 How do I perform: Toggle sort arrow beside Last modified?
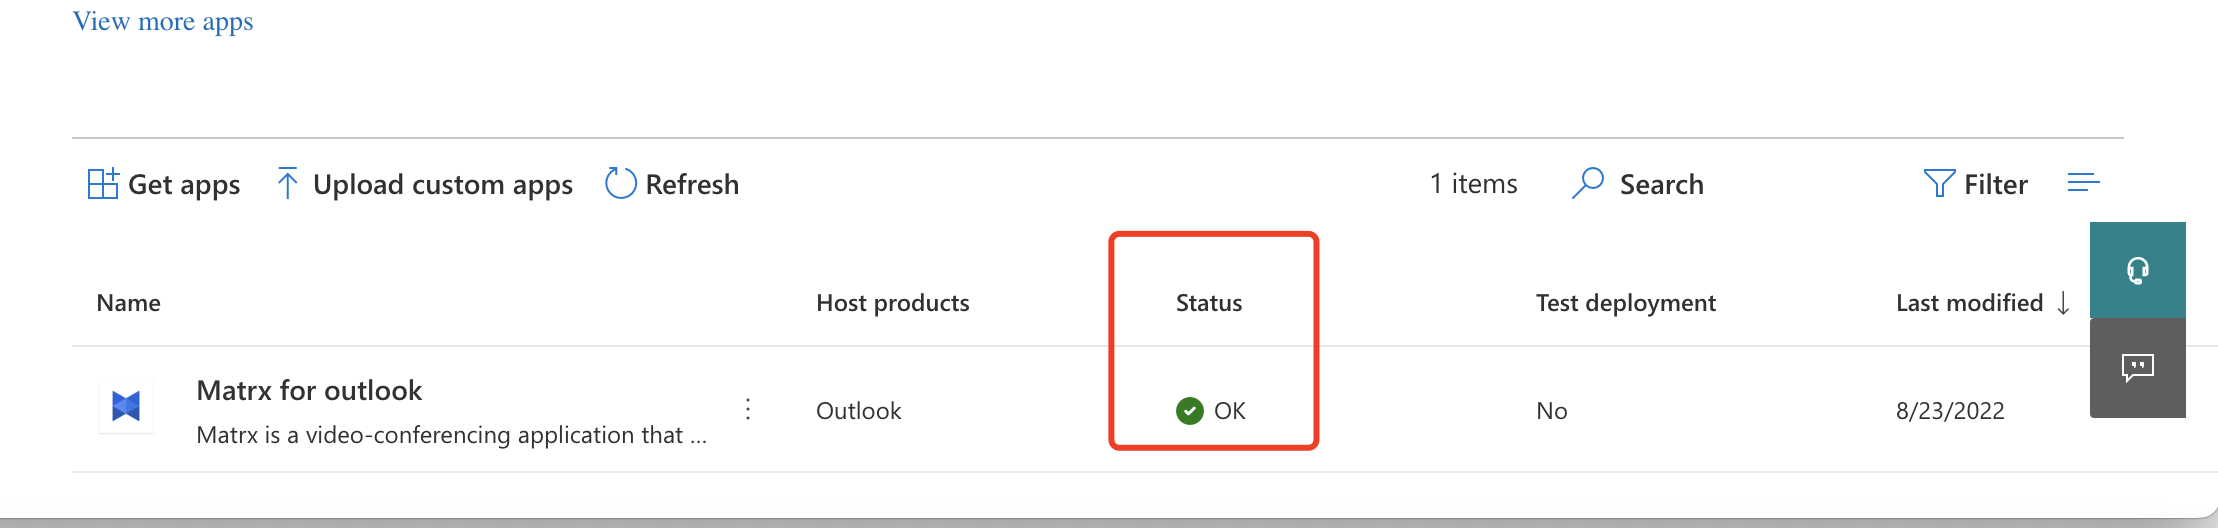(2063, 303)
